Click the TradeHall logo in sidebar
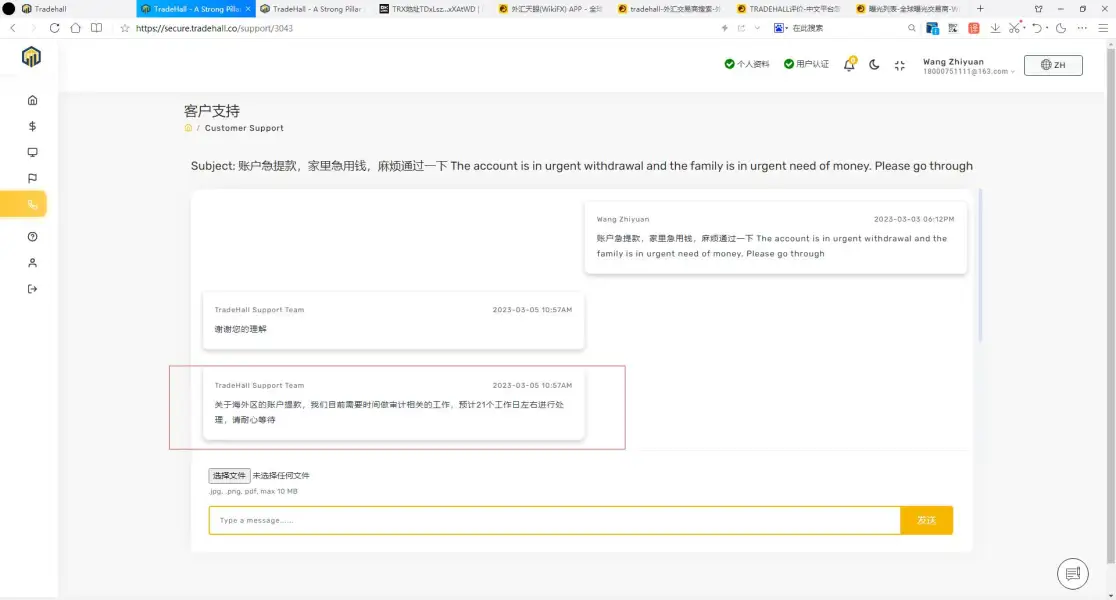This screenshot has height=600, width=1116. click(31, 56)
